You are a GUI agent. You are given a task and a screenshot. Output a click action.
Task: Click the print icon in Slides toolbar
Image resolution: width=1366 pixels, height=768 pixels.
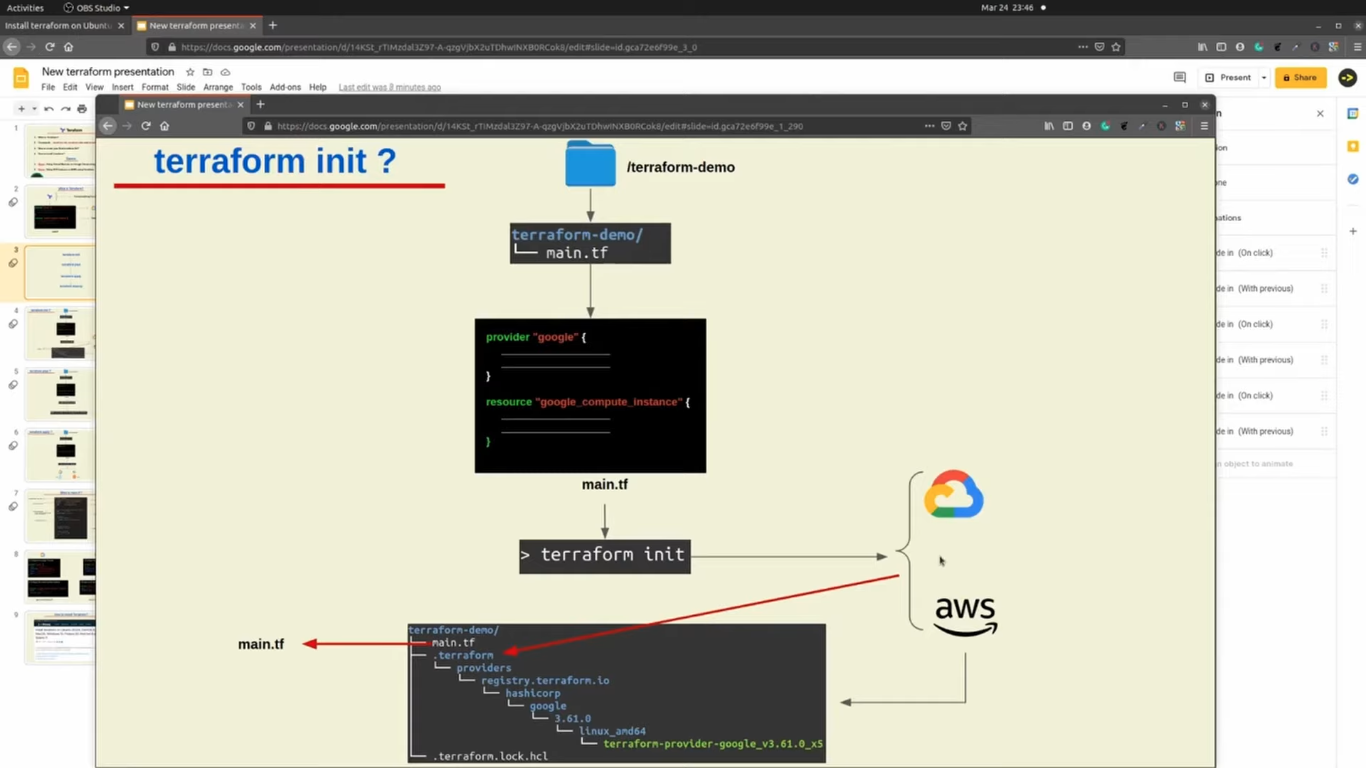pos(82,109)
